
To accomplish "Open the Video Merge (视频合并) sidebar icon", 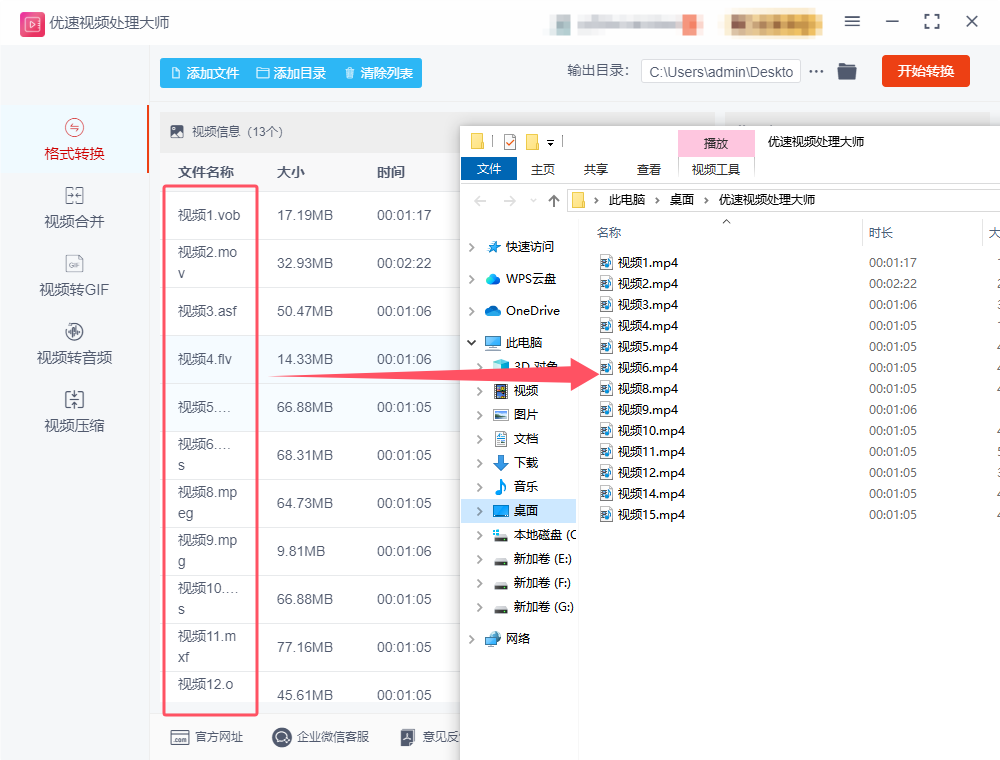I will point(74,195).
